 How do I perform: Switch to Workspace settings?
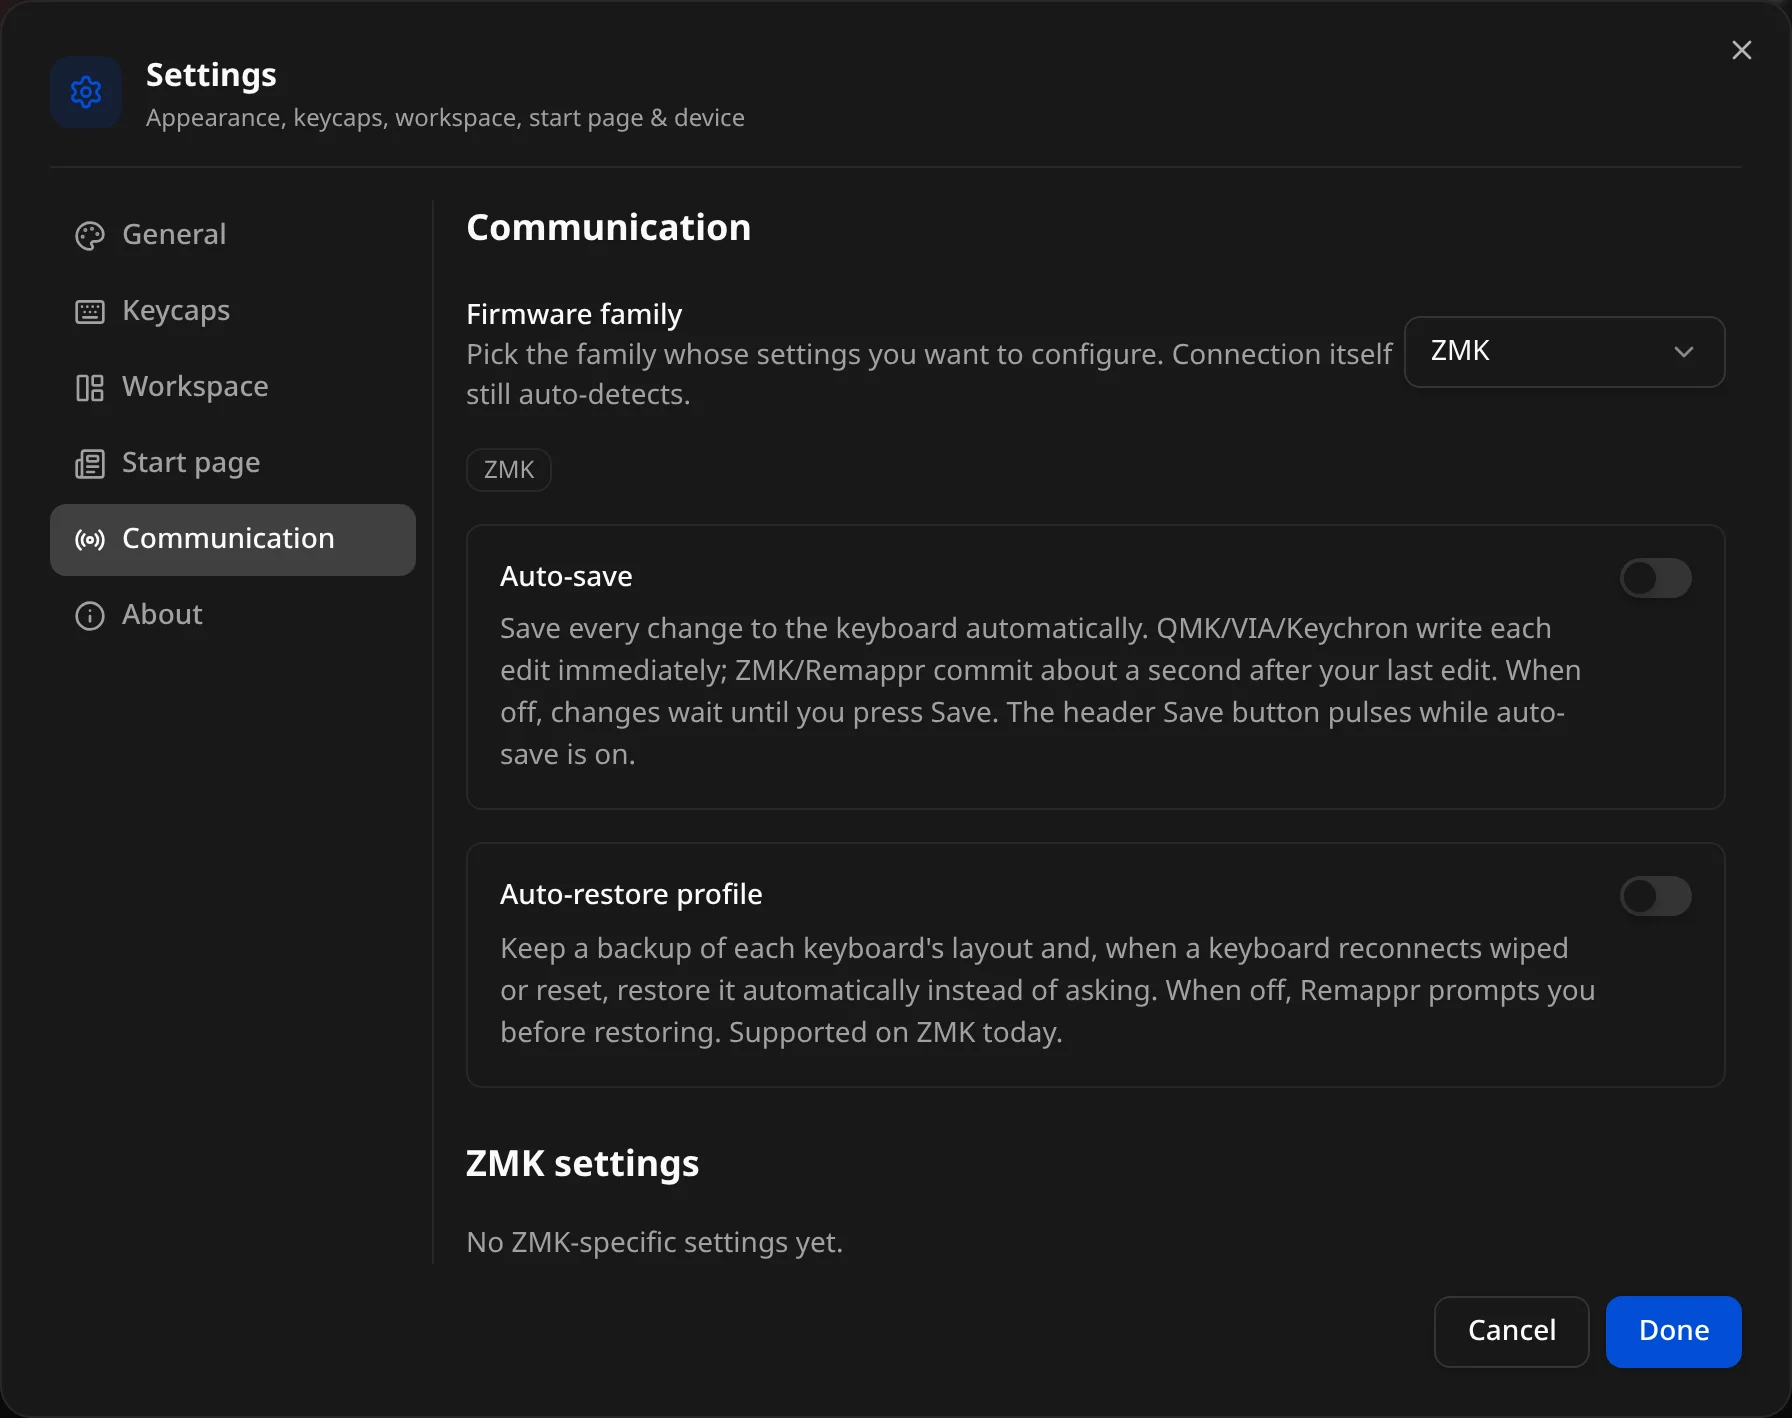(x=233, y=387)
